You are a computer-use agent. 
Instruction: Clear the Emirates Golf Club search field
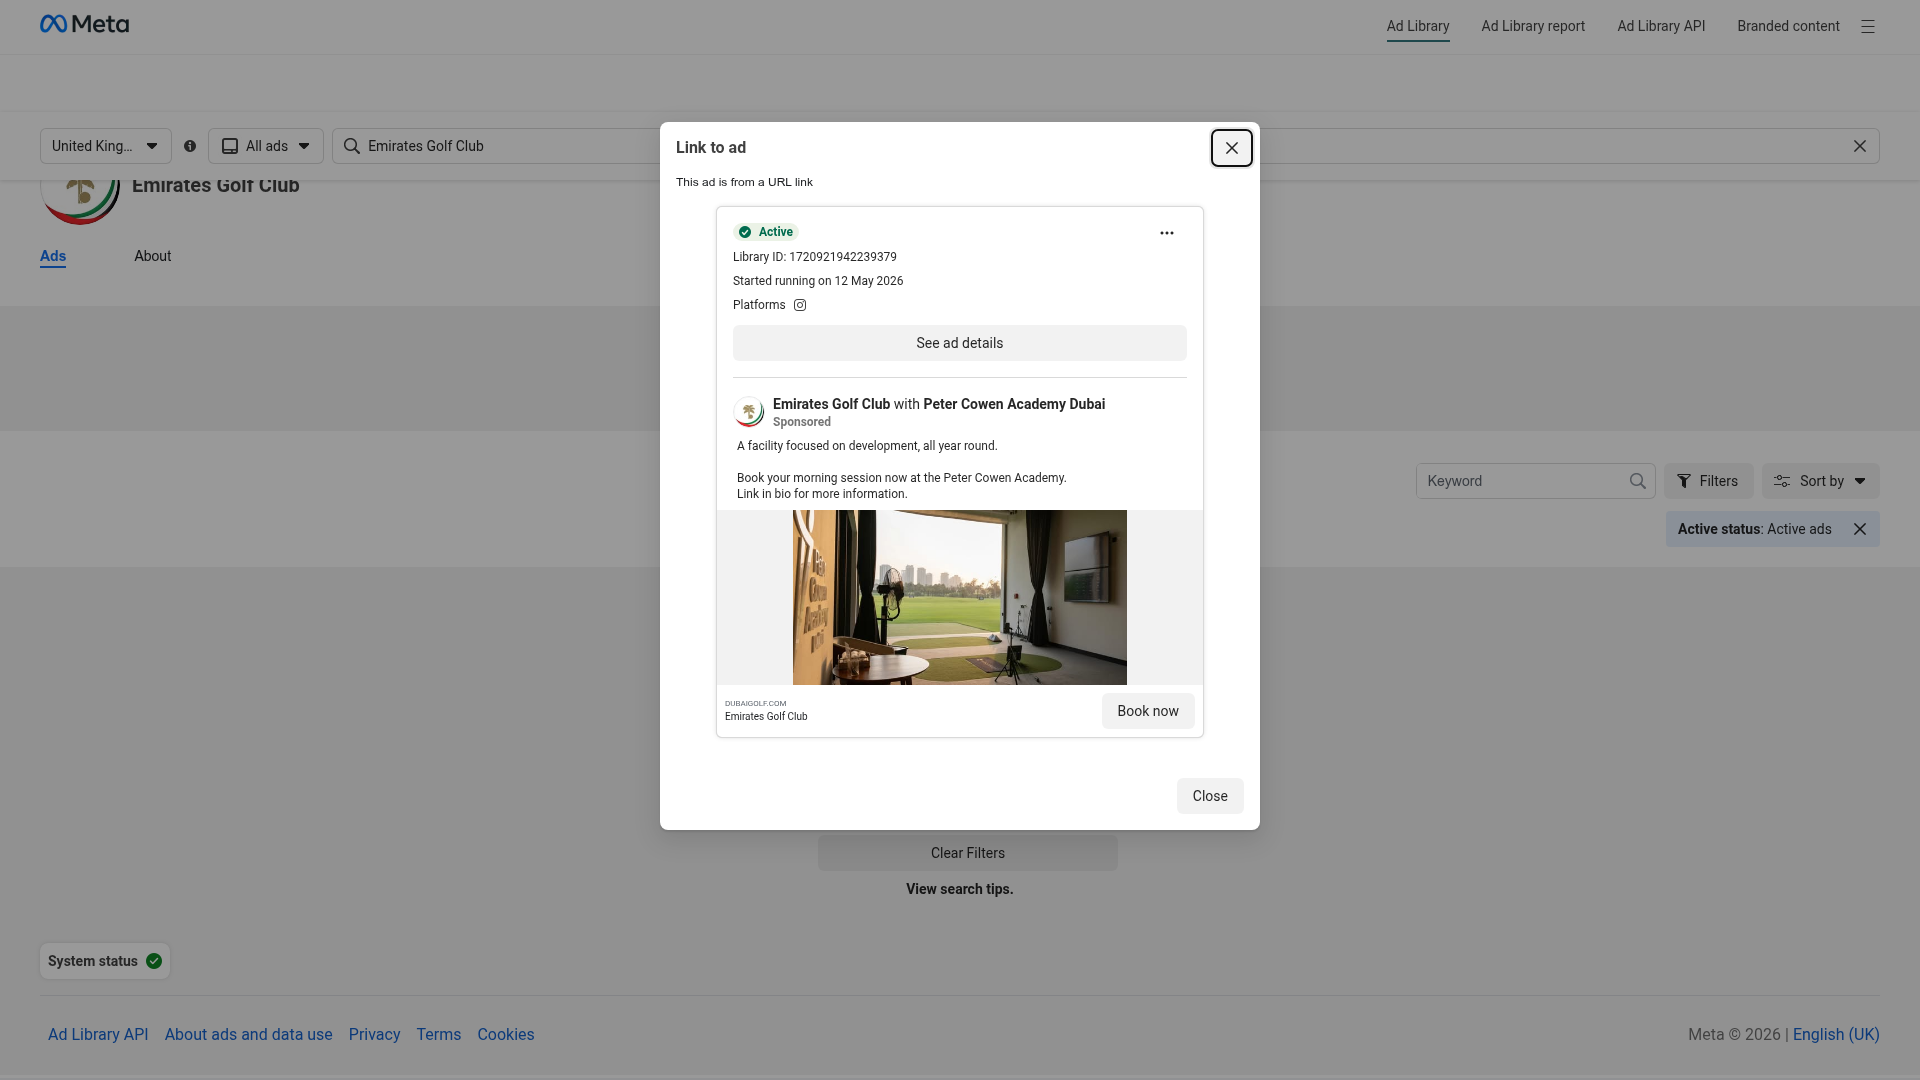coord(1859,146)
